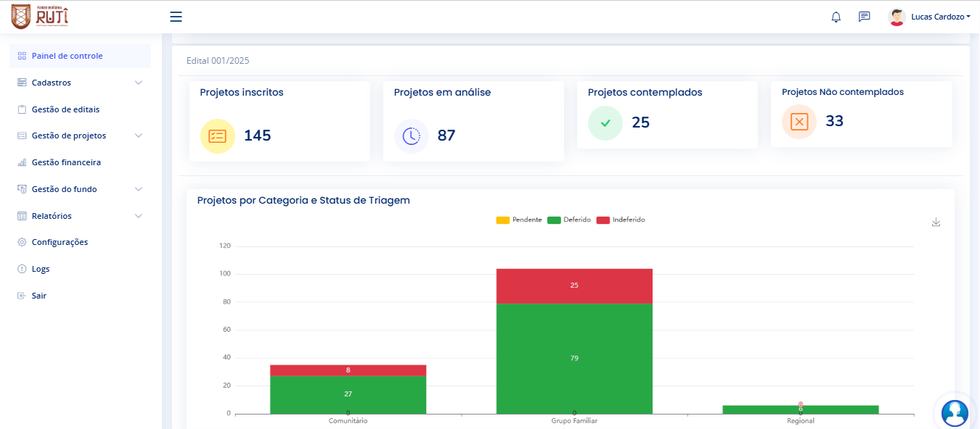
Task: Open the Lucas Cardozo user dropdown
Action: [941, 17]
